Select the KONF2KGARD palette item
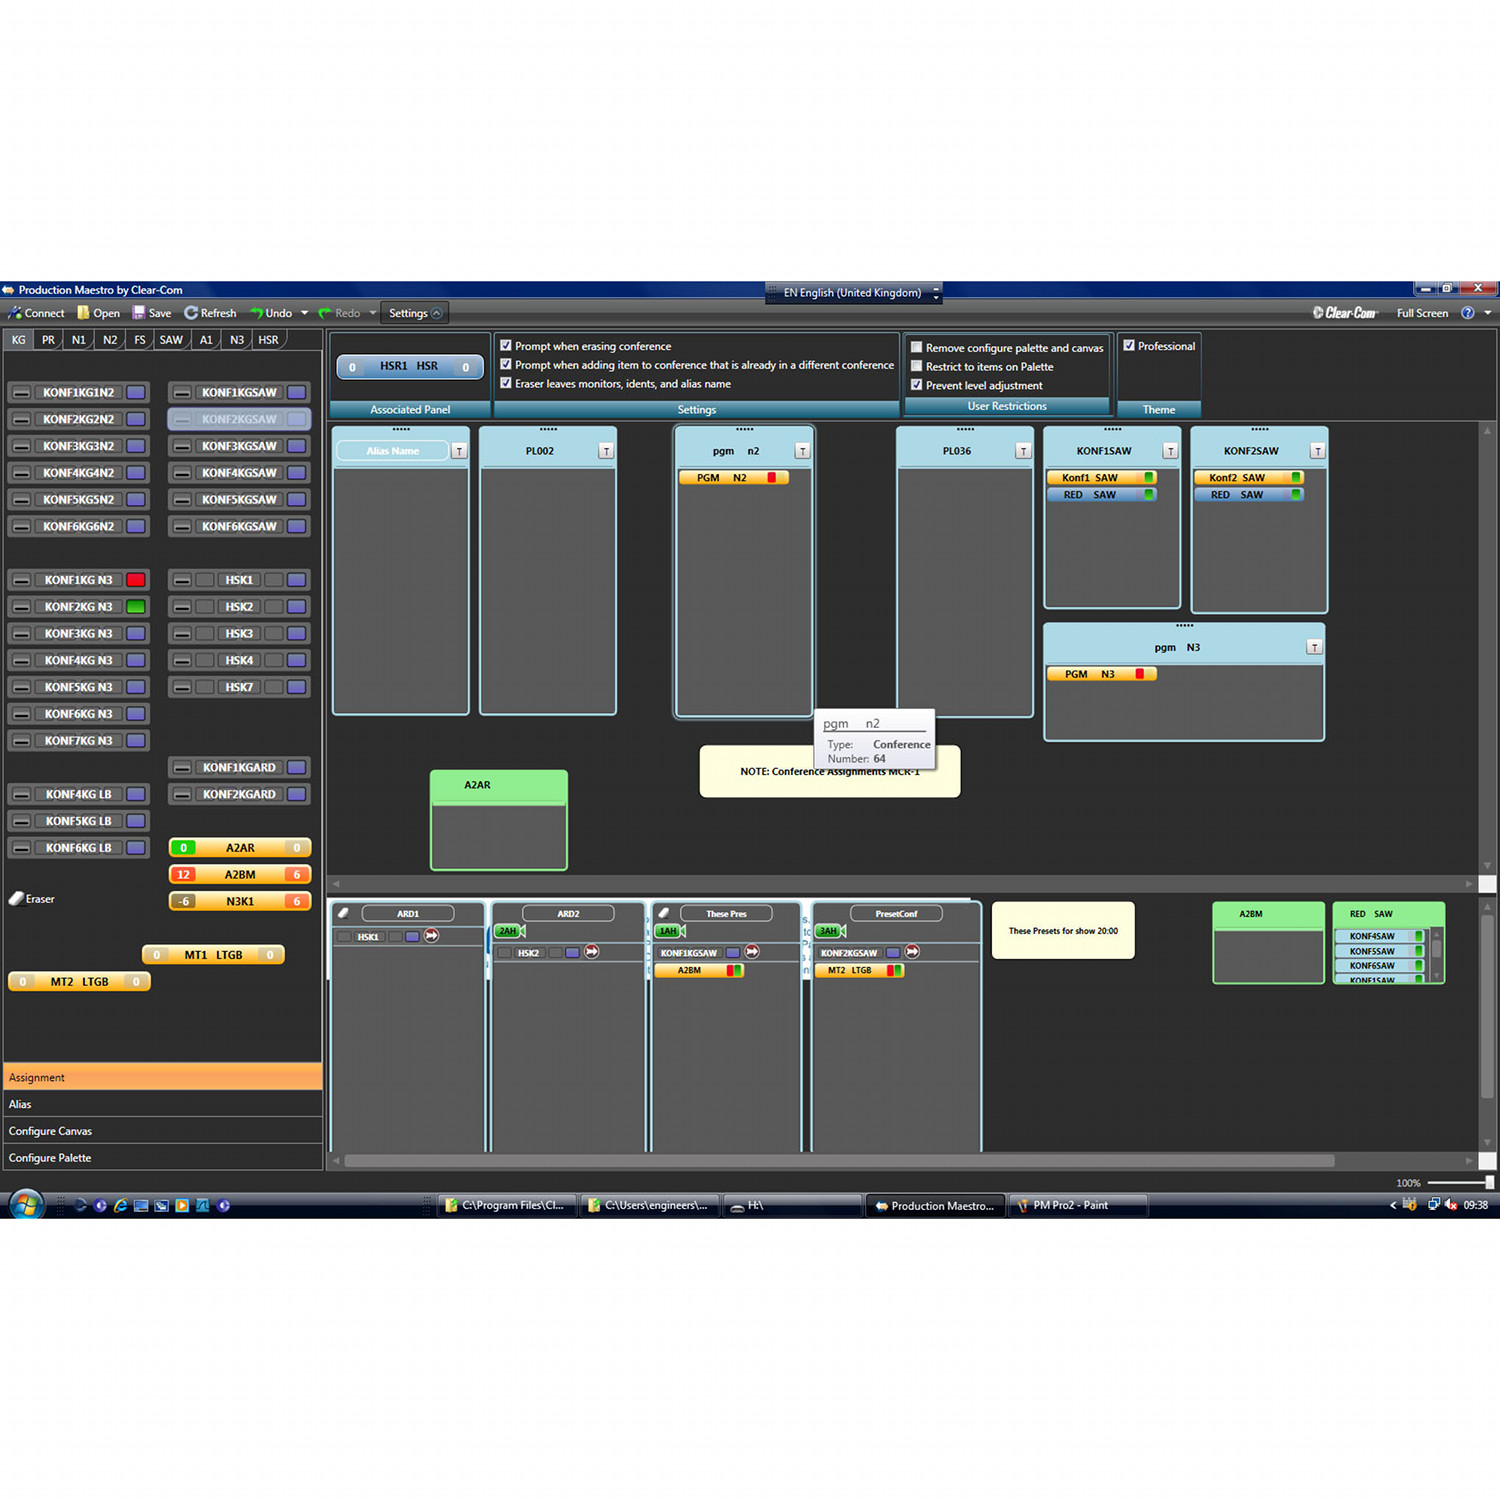 [x=239, y=794]
